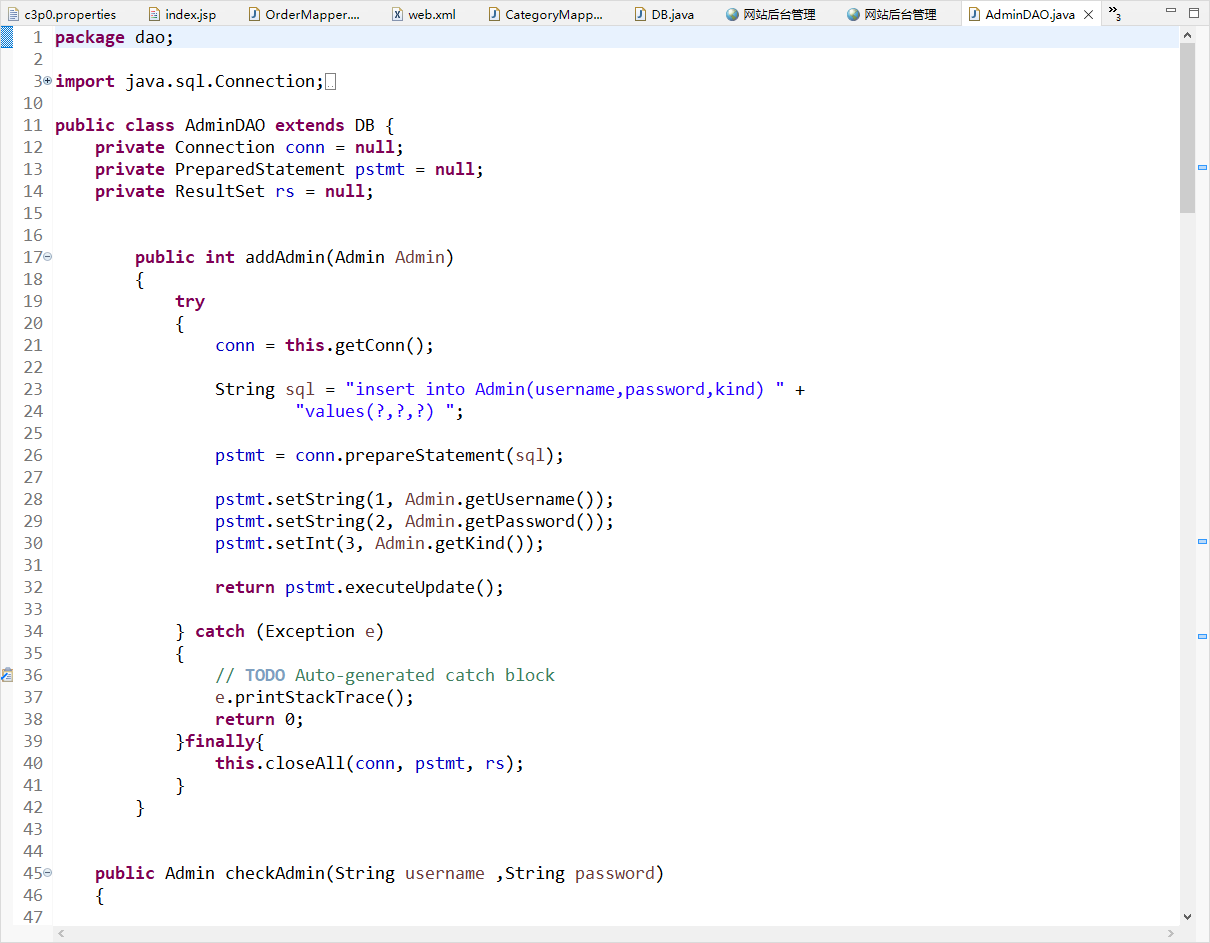Click 'getConn()' call on line 21
The width and height of the screenshot is (1210, 943).
[380, 345]
